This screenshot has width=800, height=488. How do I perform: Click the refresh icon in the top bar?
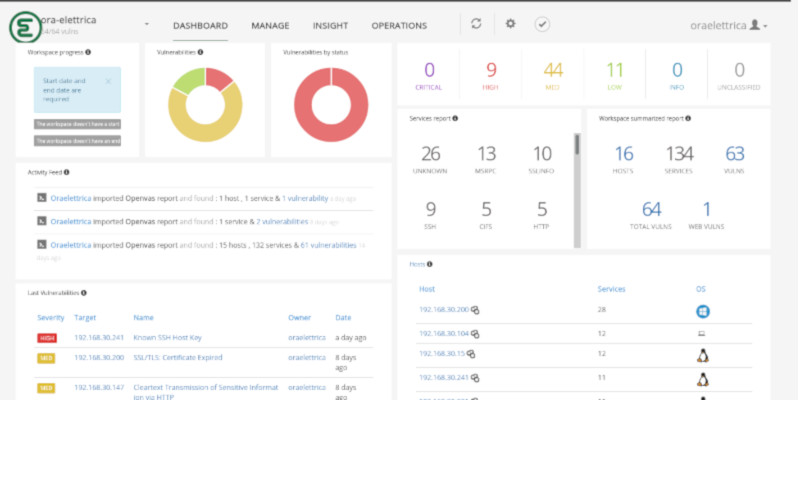(476, 24)
